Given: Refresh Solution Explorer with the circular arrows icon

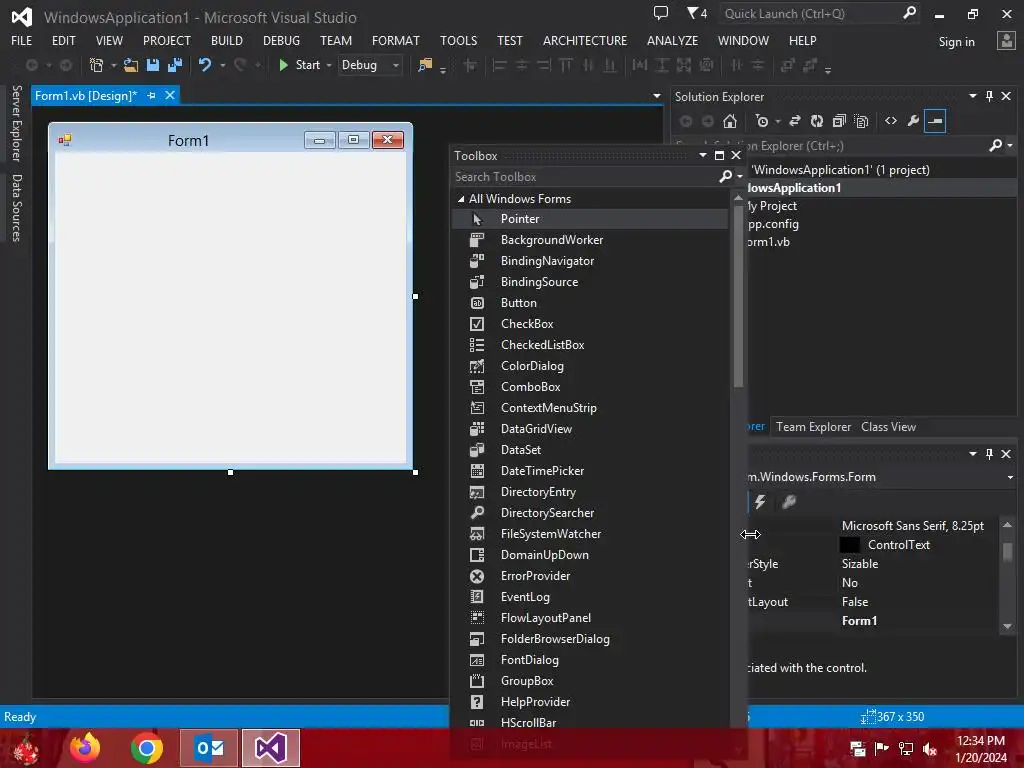Looking at the screenshot, I should pos(817,121).
